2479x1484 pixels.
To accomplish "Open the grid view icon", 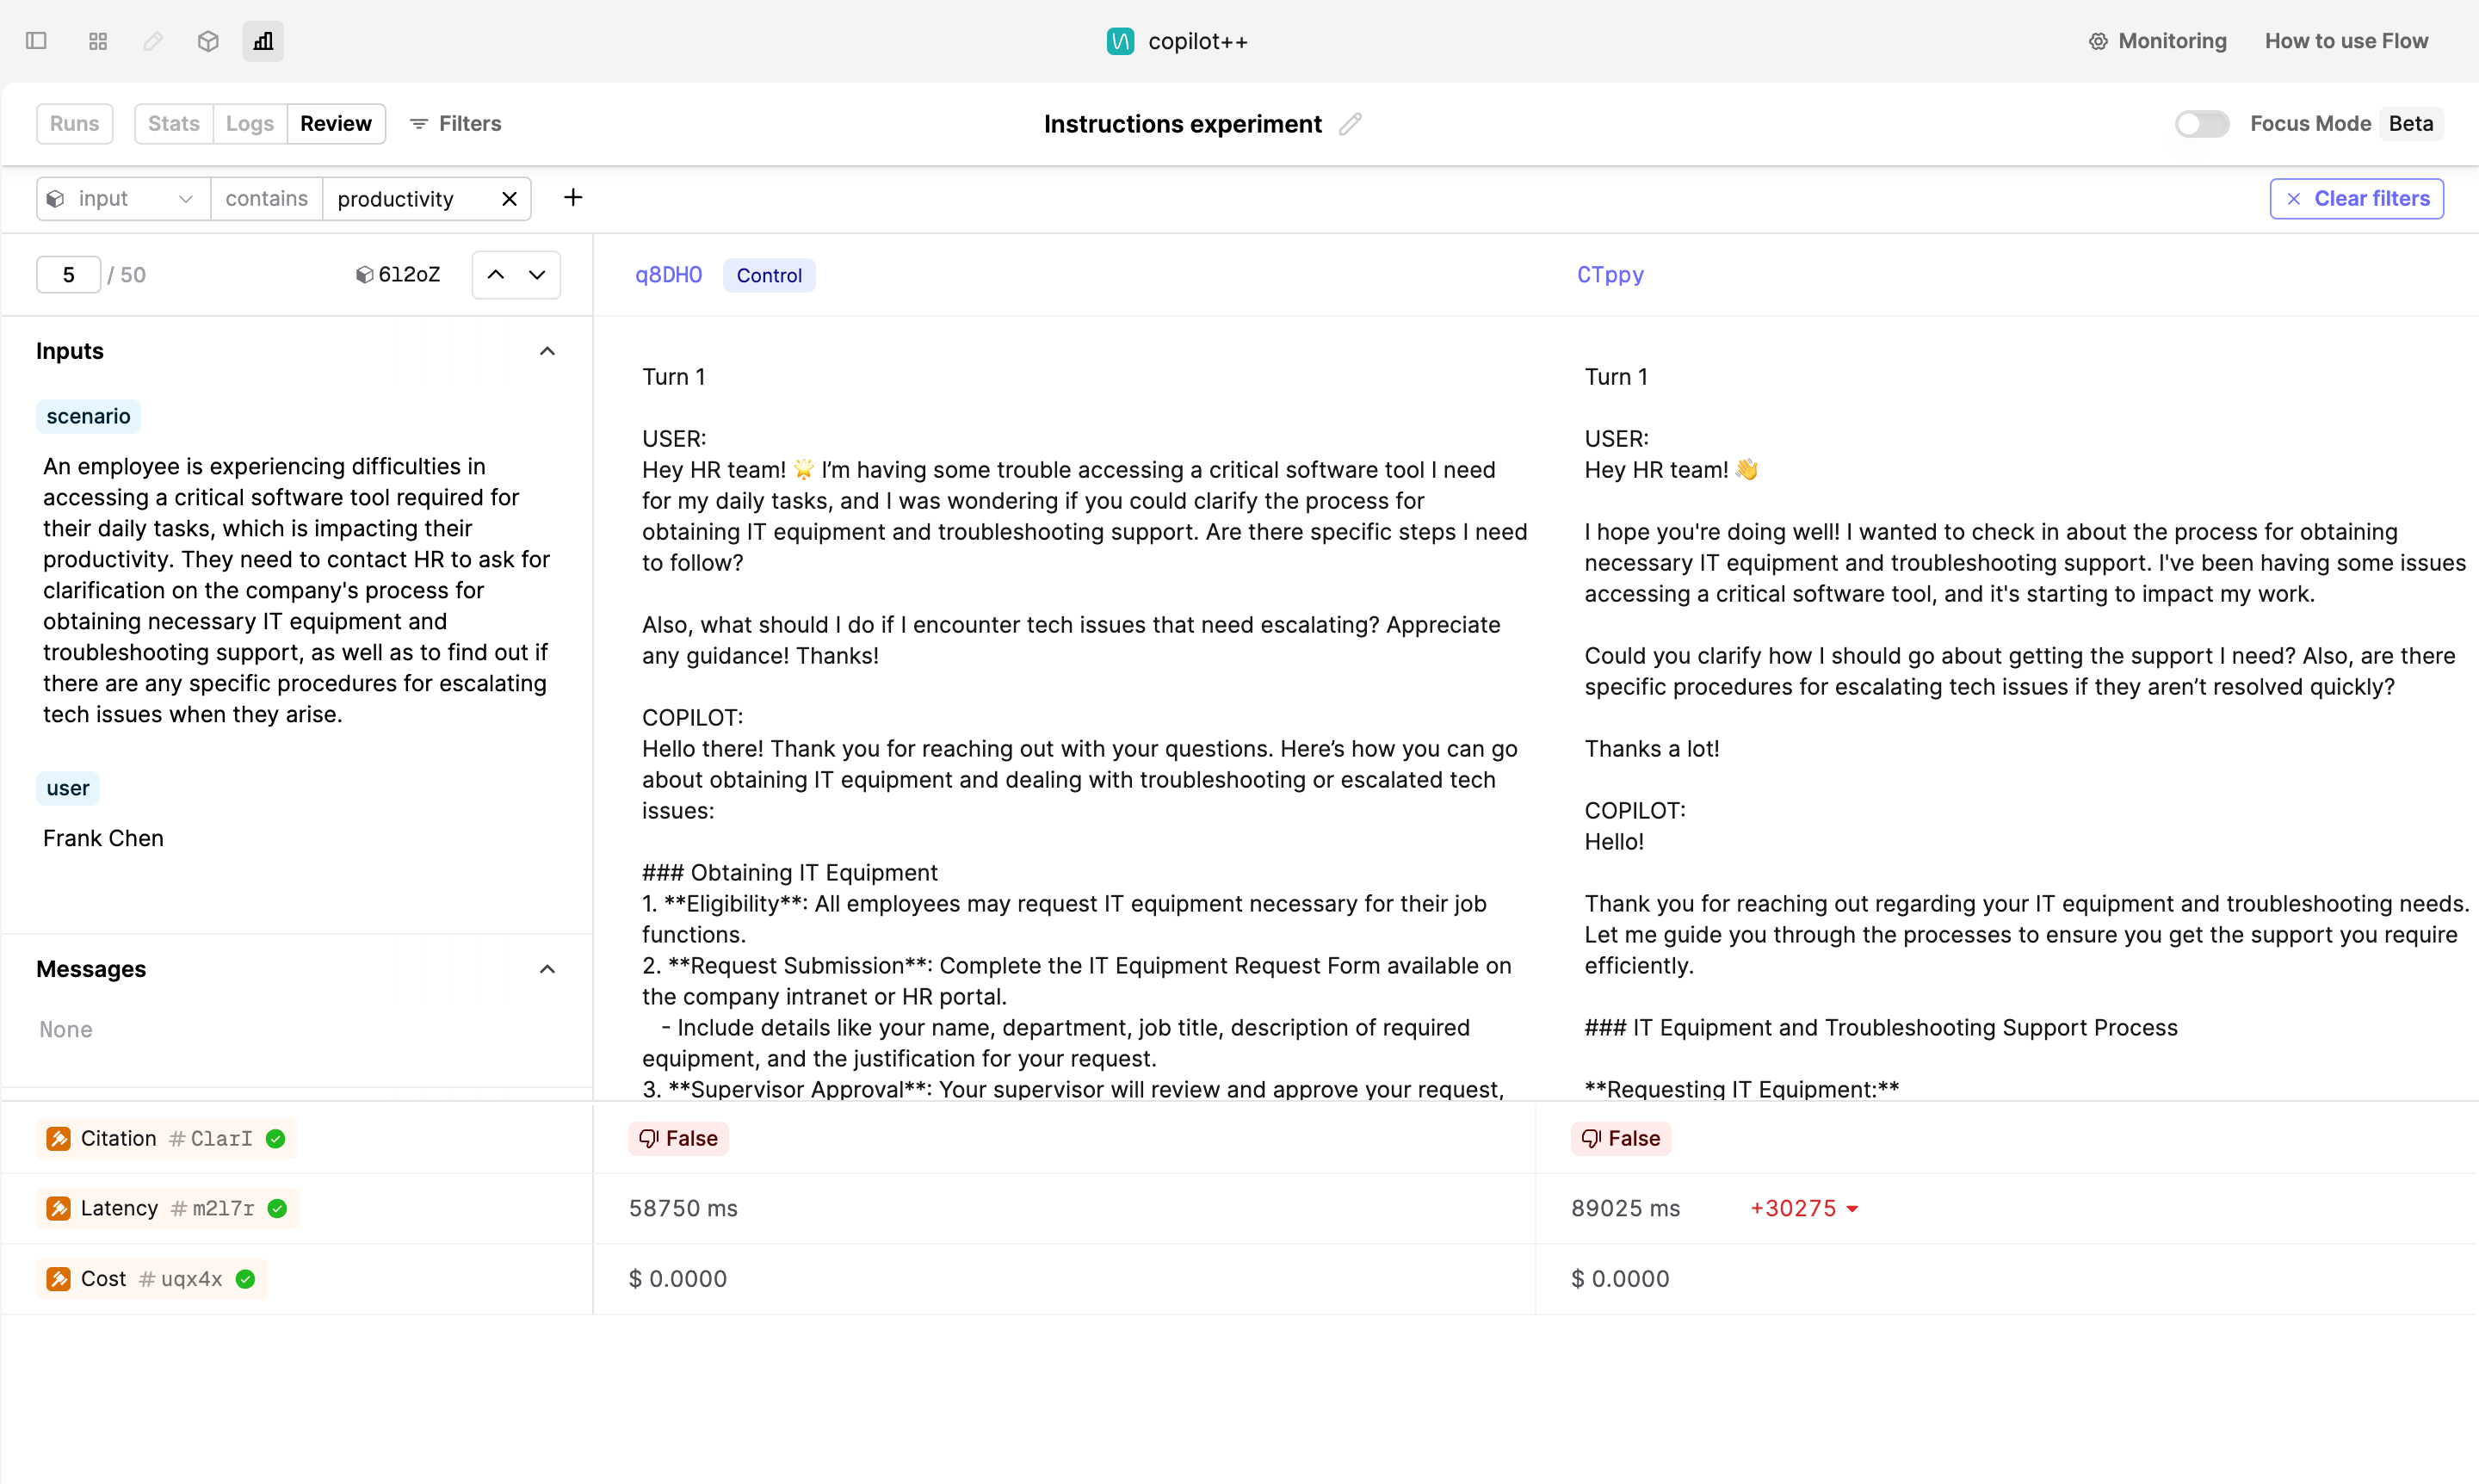I will pos(97,41).
